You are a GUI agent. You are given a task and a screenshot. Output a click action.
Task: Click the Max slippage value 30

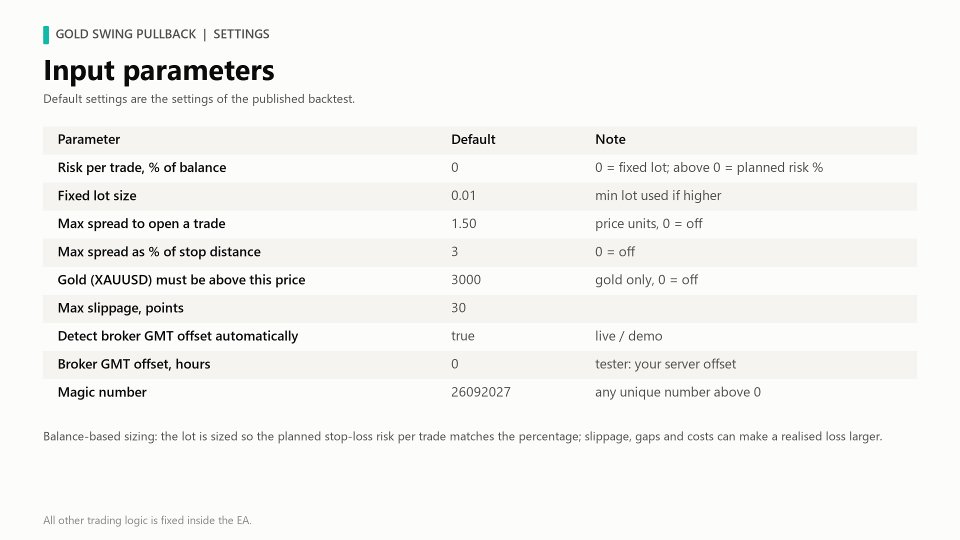pyautogui.click(x=459, y=308)
